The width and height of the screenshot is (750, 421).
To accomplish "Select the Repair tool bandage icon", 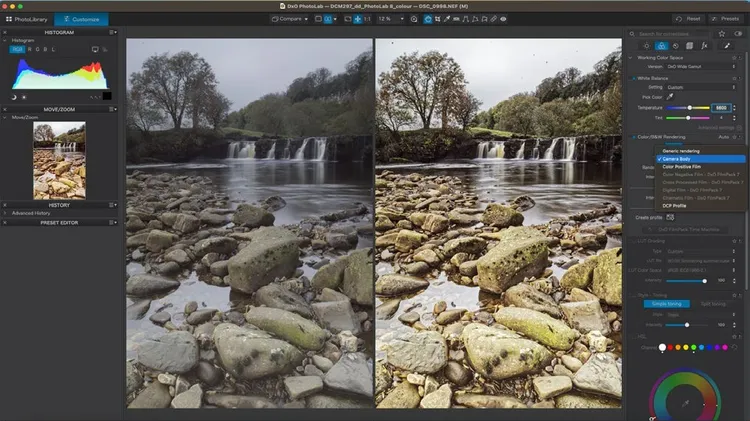I will coord(494,19).
